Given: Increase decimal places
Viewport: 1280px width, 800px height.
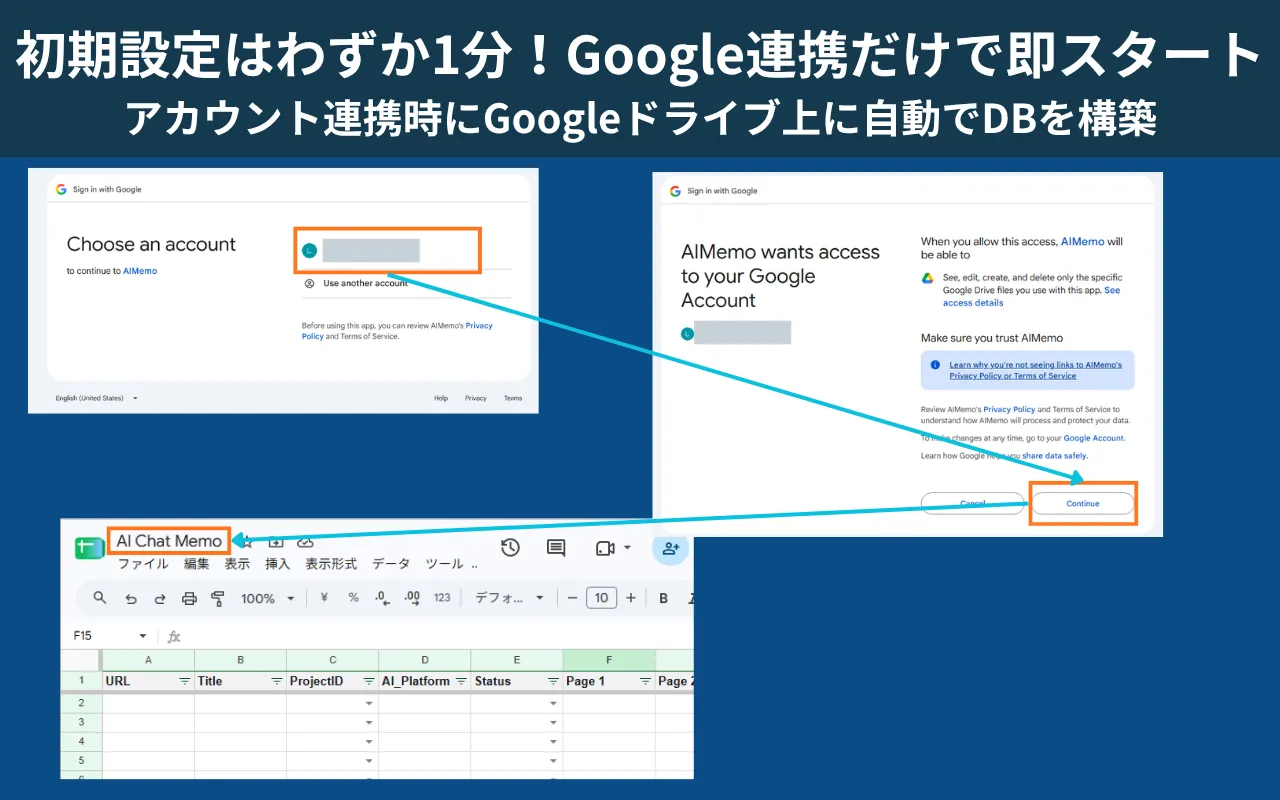Looking at the screenshot, I should click(412, 598).
